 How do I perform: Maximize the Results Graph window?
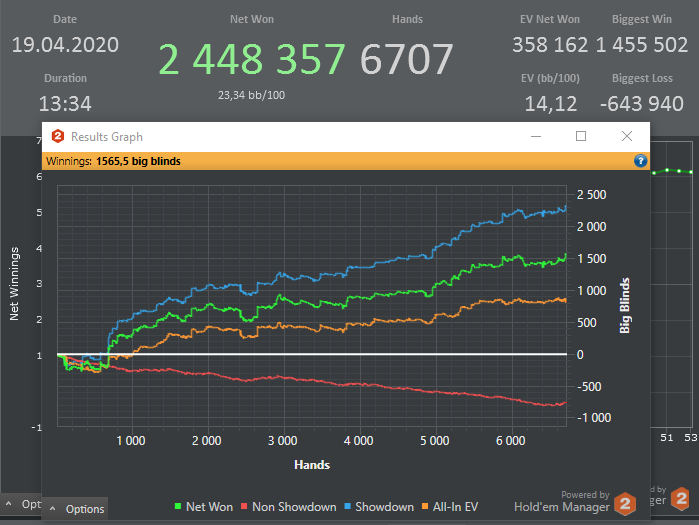pyautogui.click(x=581, y=136)
